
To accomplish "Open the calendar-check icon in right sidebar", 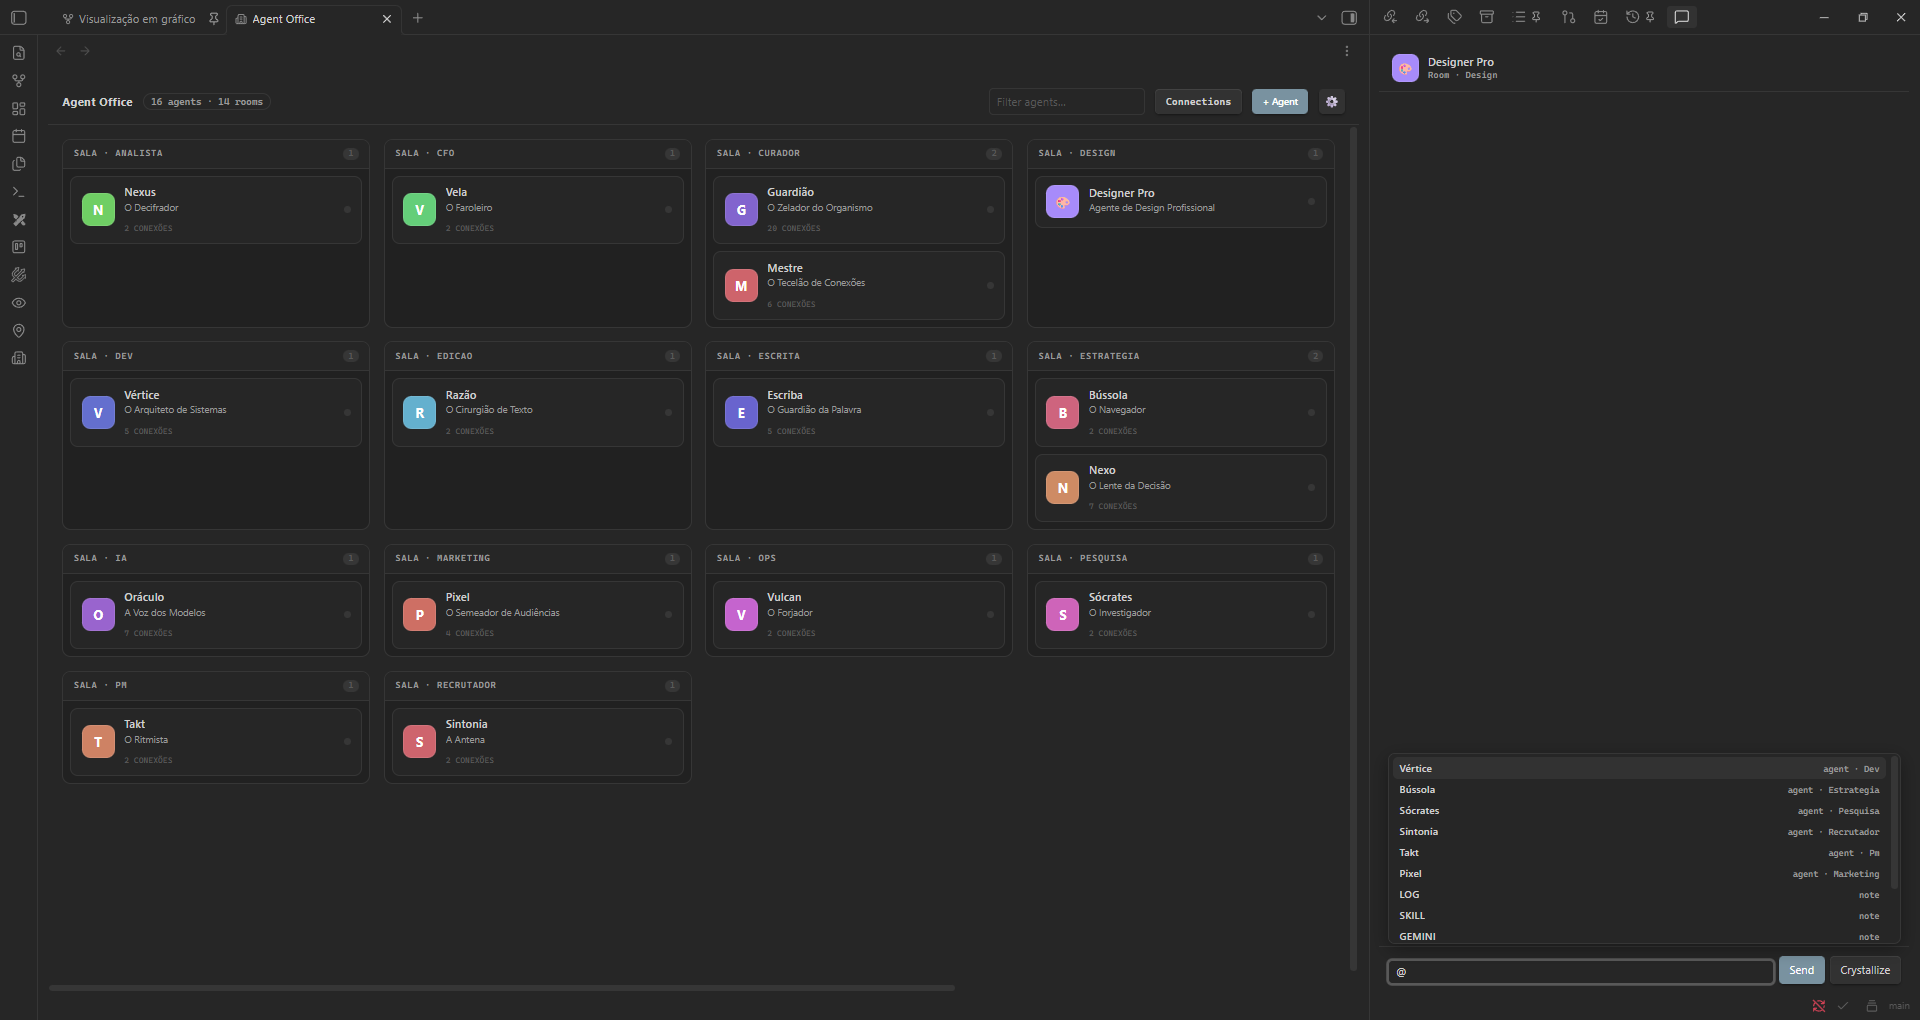I will point(1600,17).
